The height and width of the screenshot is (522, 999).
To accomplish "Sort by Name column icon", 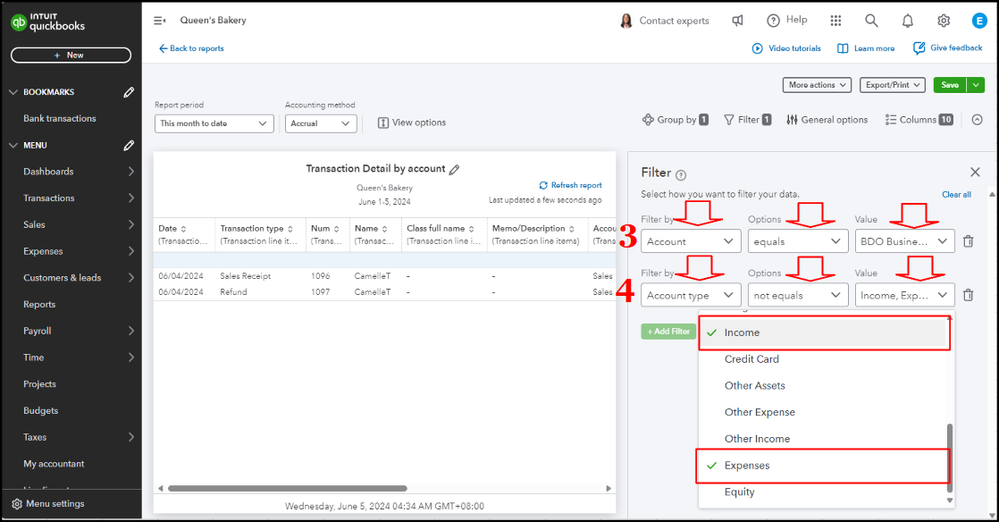I will tap(384, 229).
